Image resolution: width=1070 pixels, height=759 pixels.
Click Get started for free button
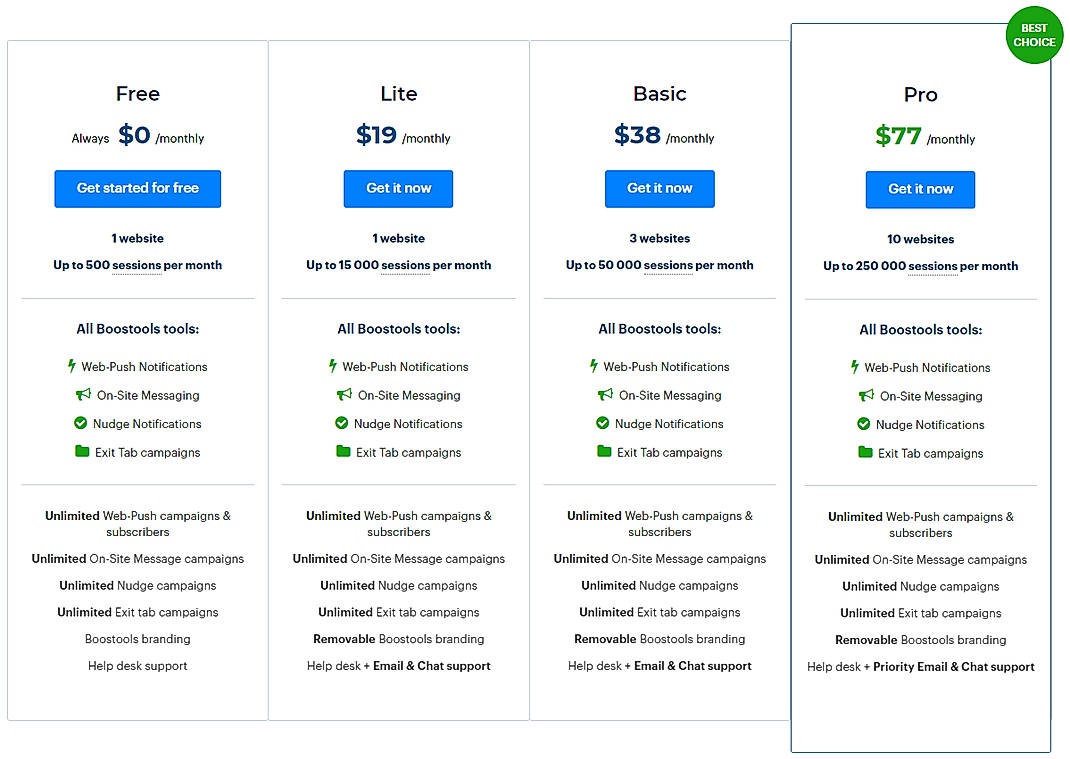tap(137, 188)
